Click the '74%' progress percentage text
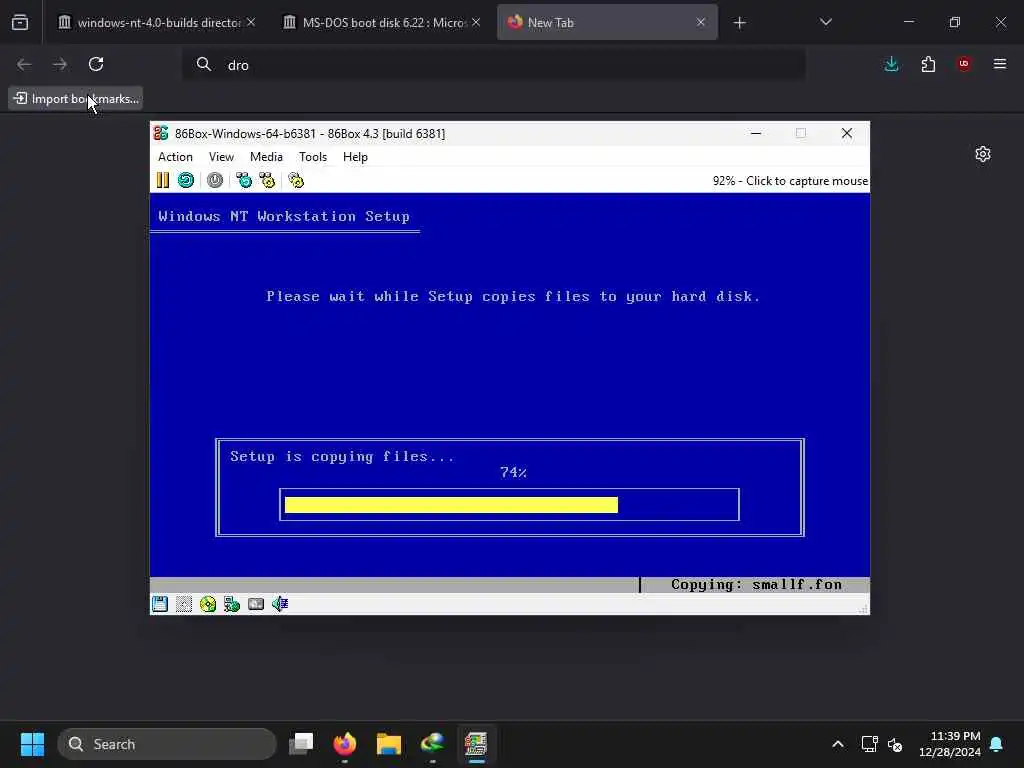1024x768 pixels. [x=513, y=472]
